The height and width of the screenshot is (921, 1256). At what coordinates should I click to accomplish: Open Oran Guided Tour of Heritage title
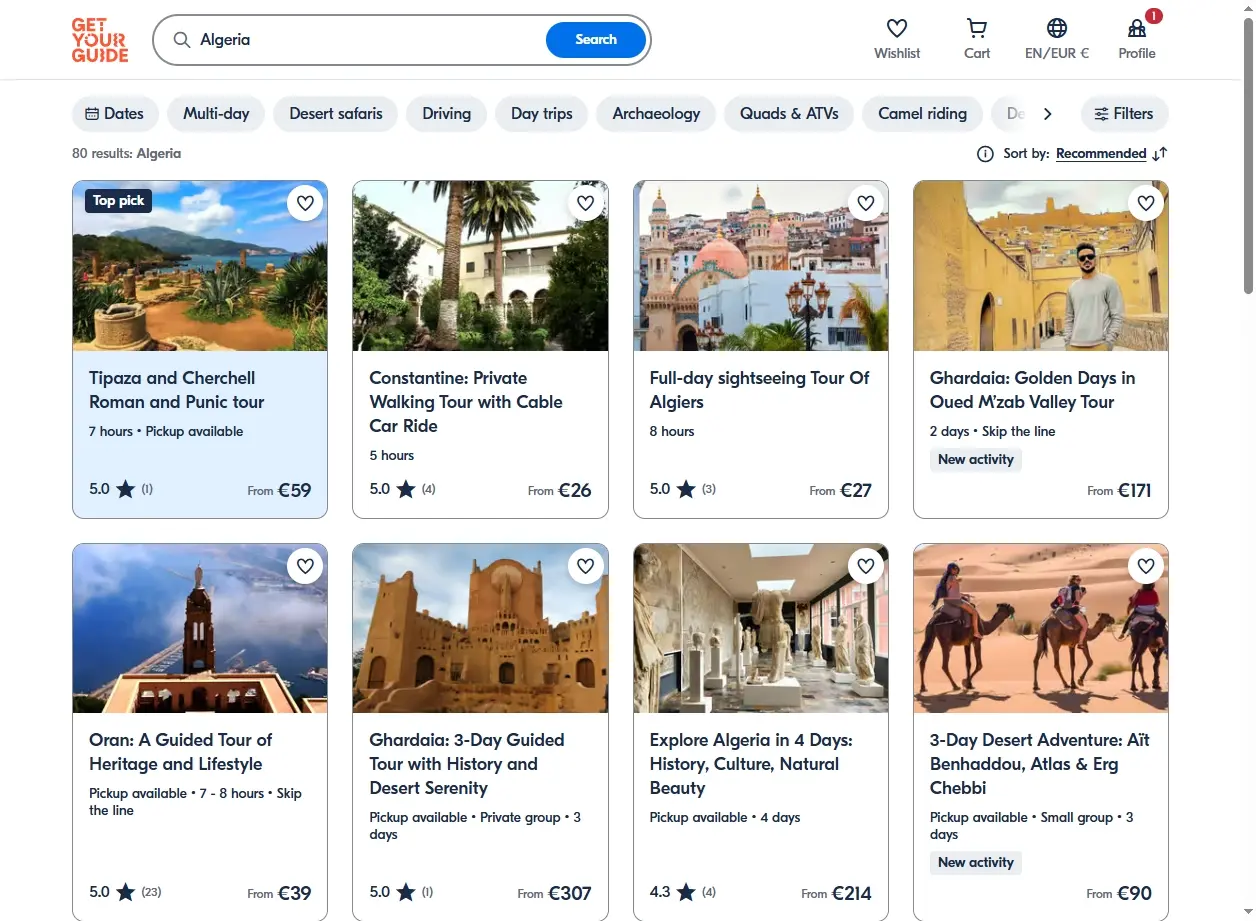180,752
